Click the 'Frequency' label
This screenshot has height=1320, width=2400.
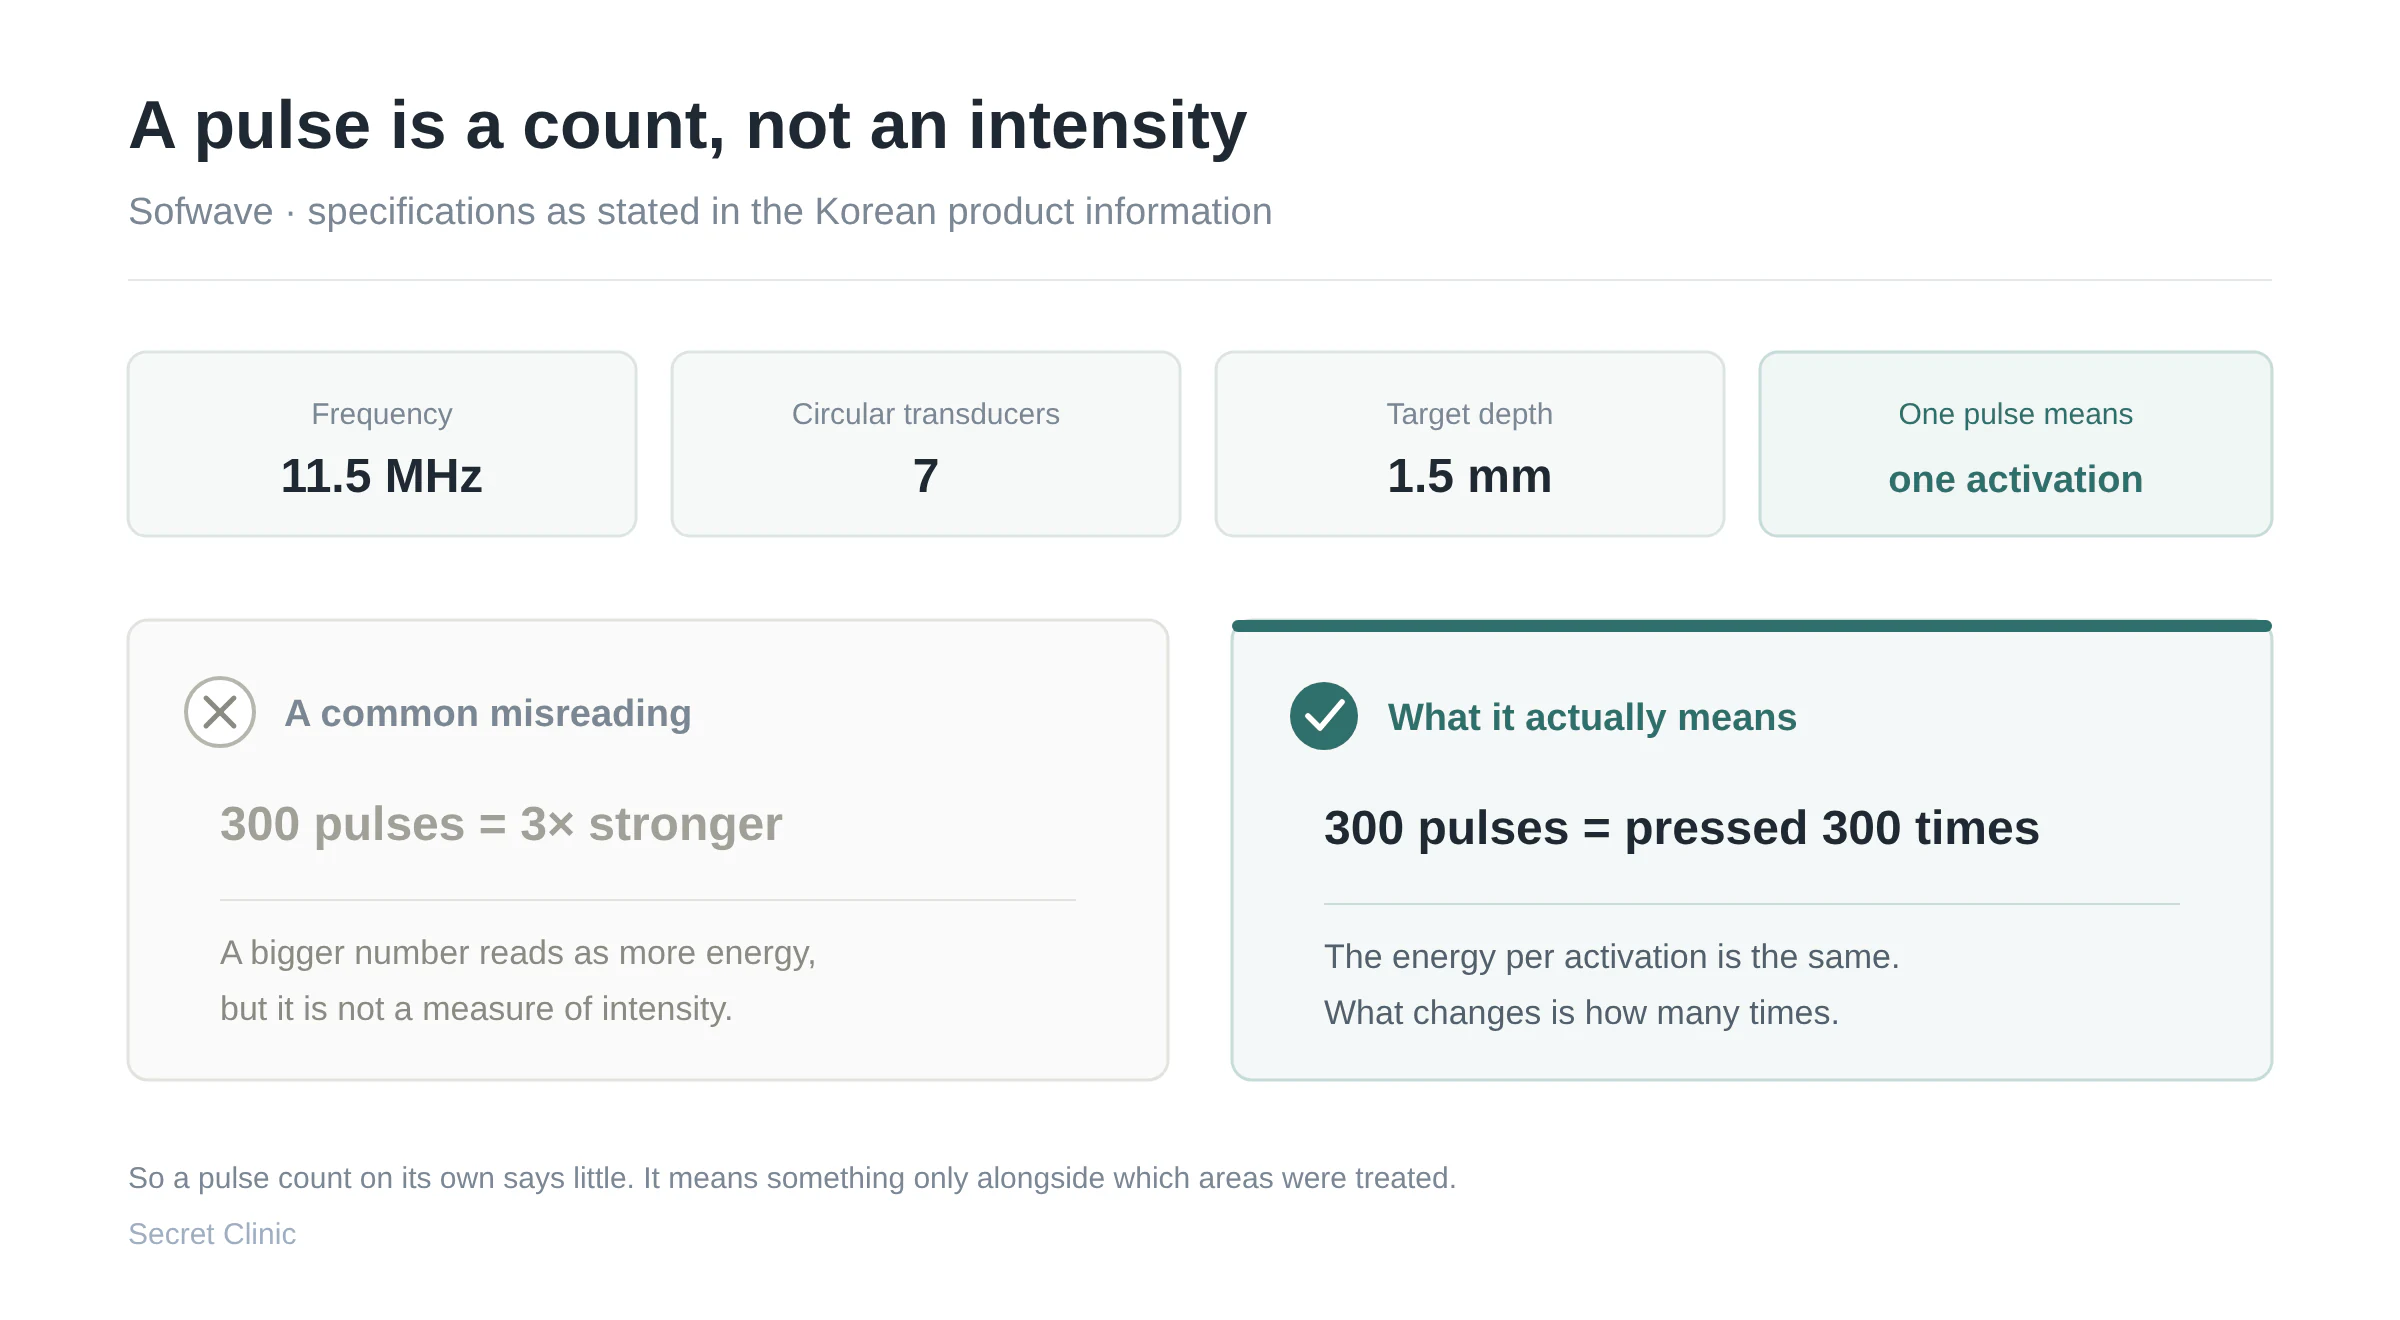click(382, 414)
